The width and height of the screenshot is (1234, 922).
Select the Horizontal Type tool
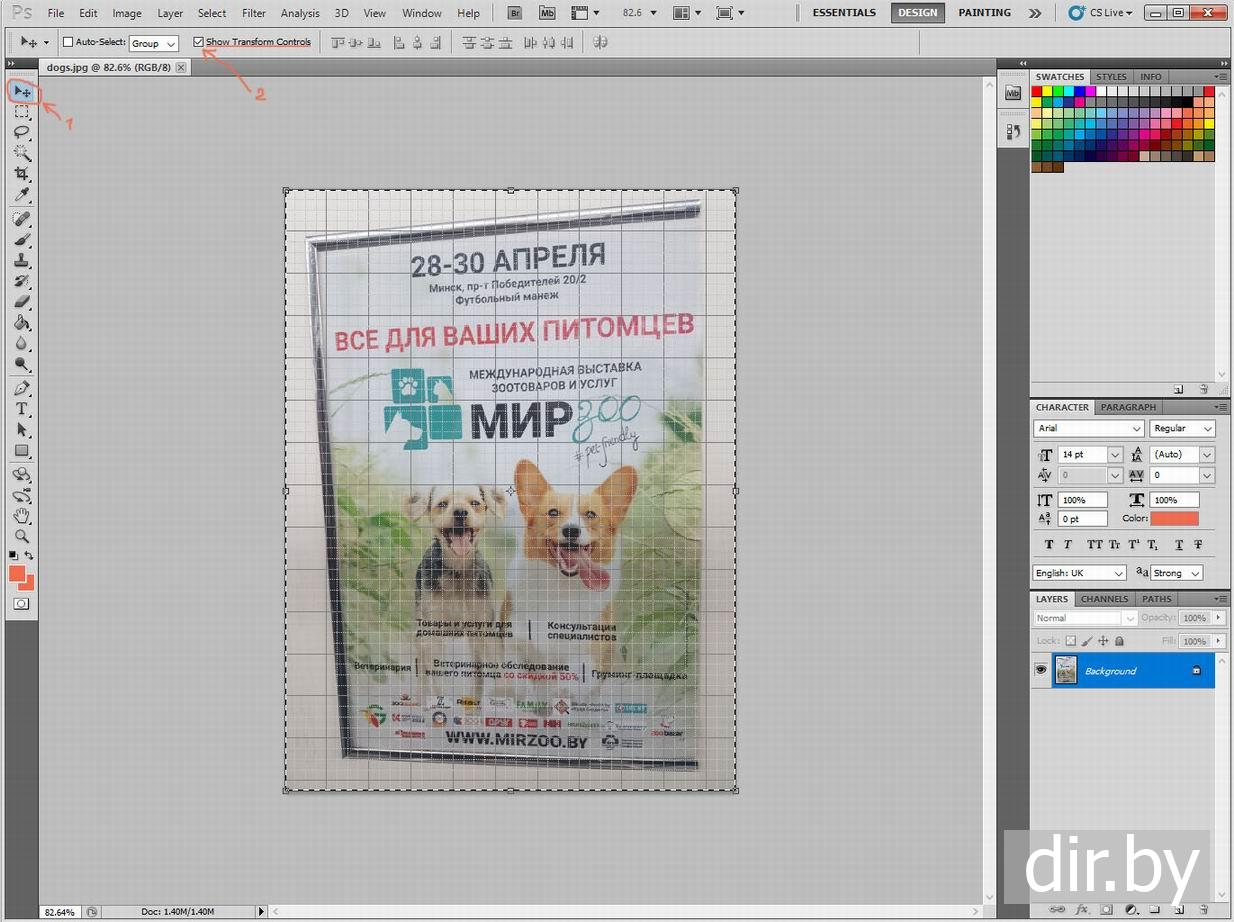point(22,409)
